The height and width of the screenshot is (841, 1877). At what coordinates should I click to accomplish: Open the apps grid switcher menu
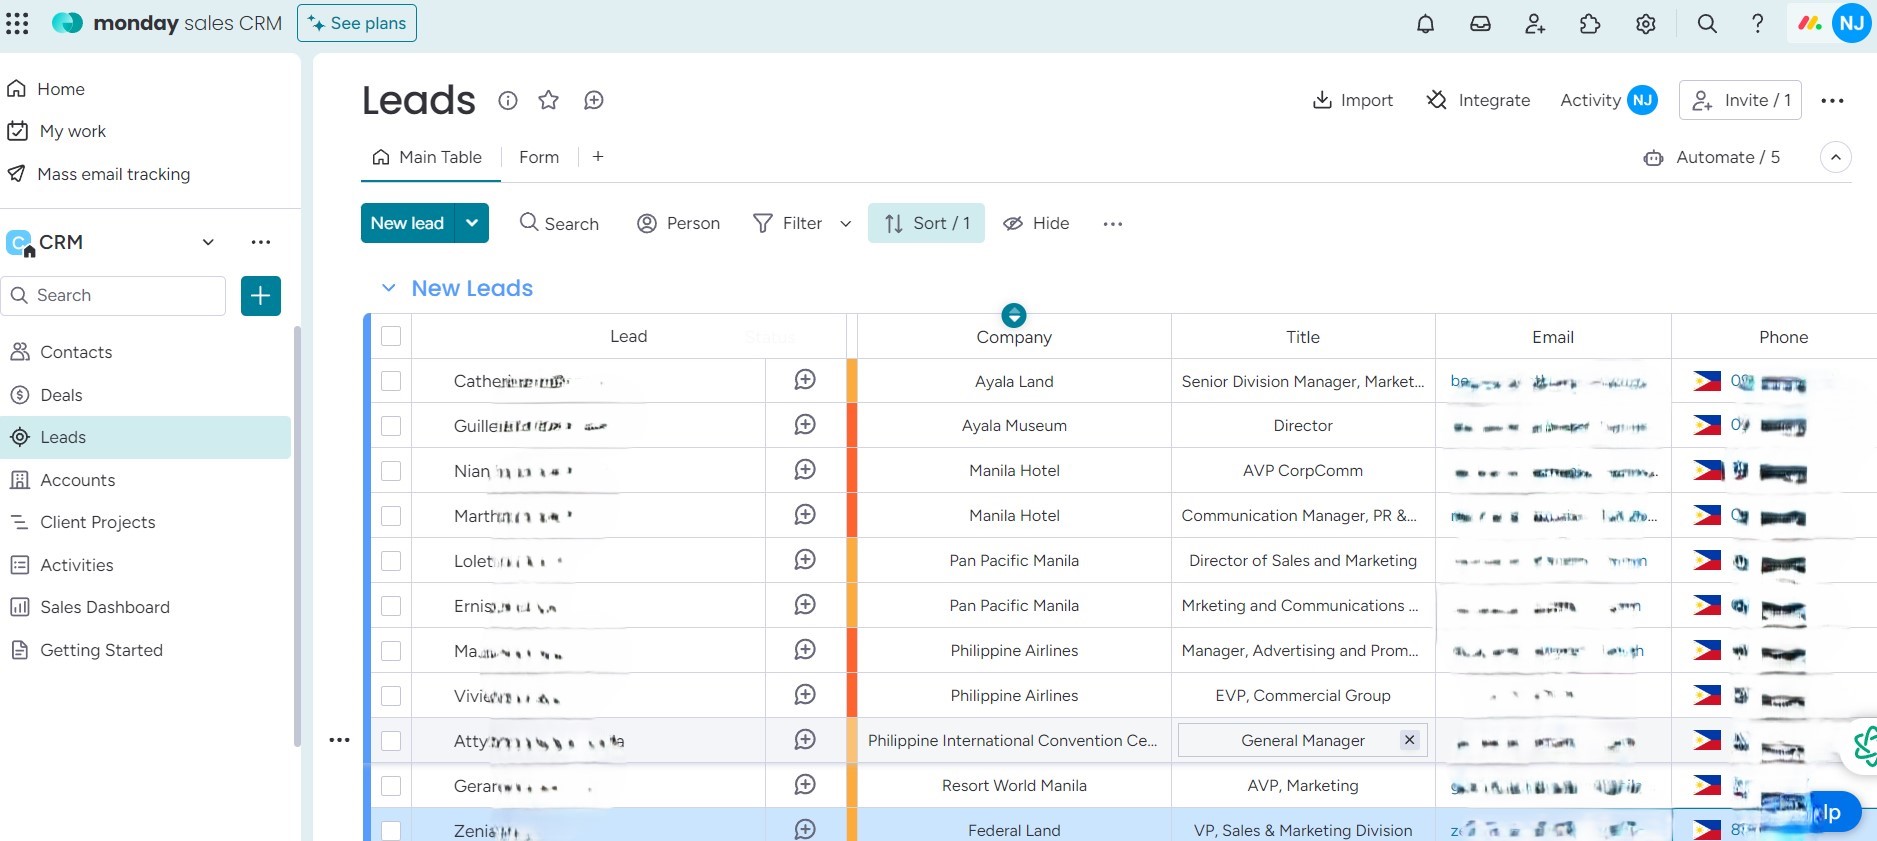[x=17, y=23]
